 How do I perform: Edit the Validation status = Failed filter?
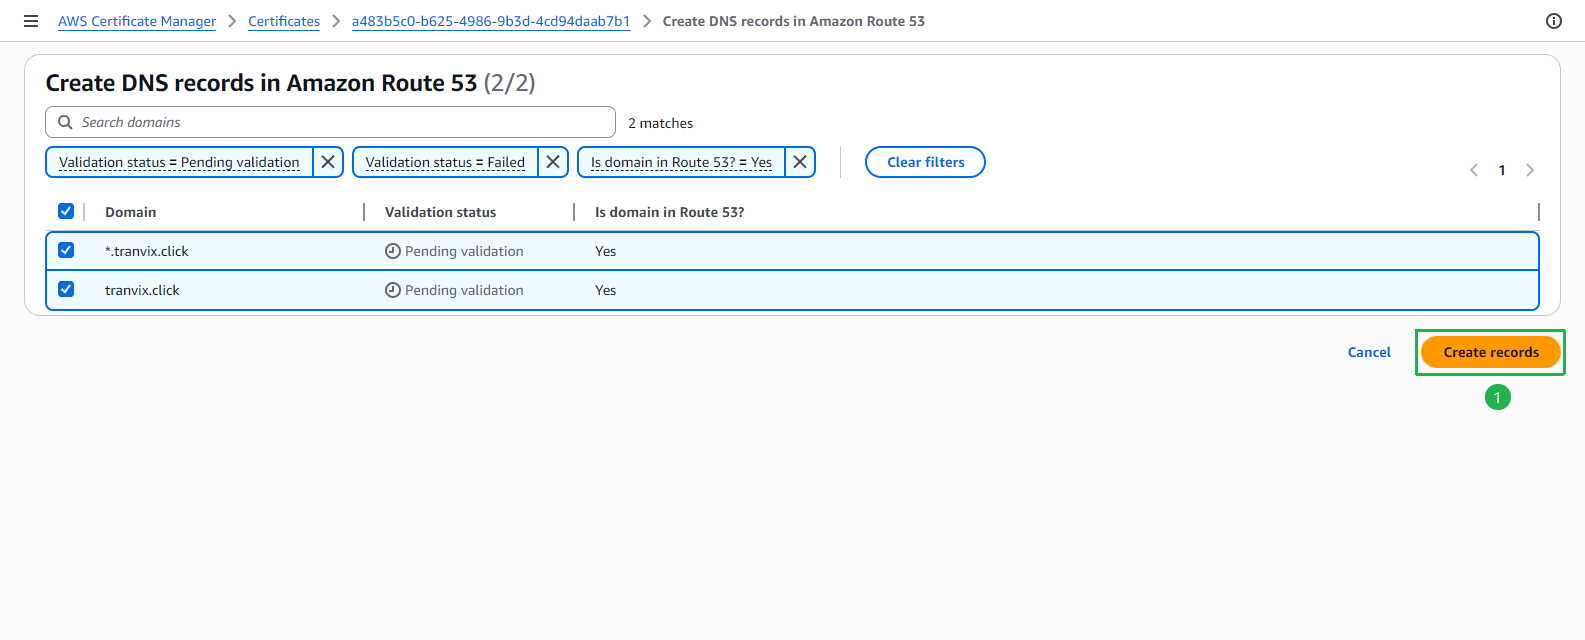pos(445,162)
